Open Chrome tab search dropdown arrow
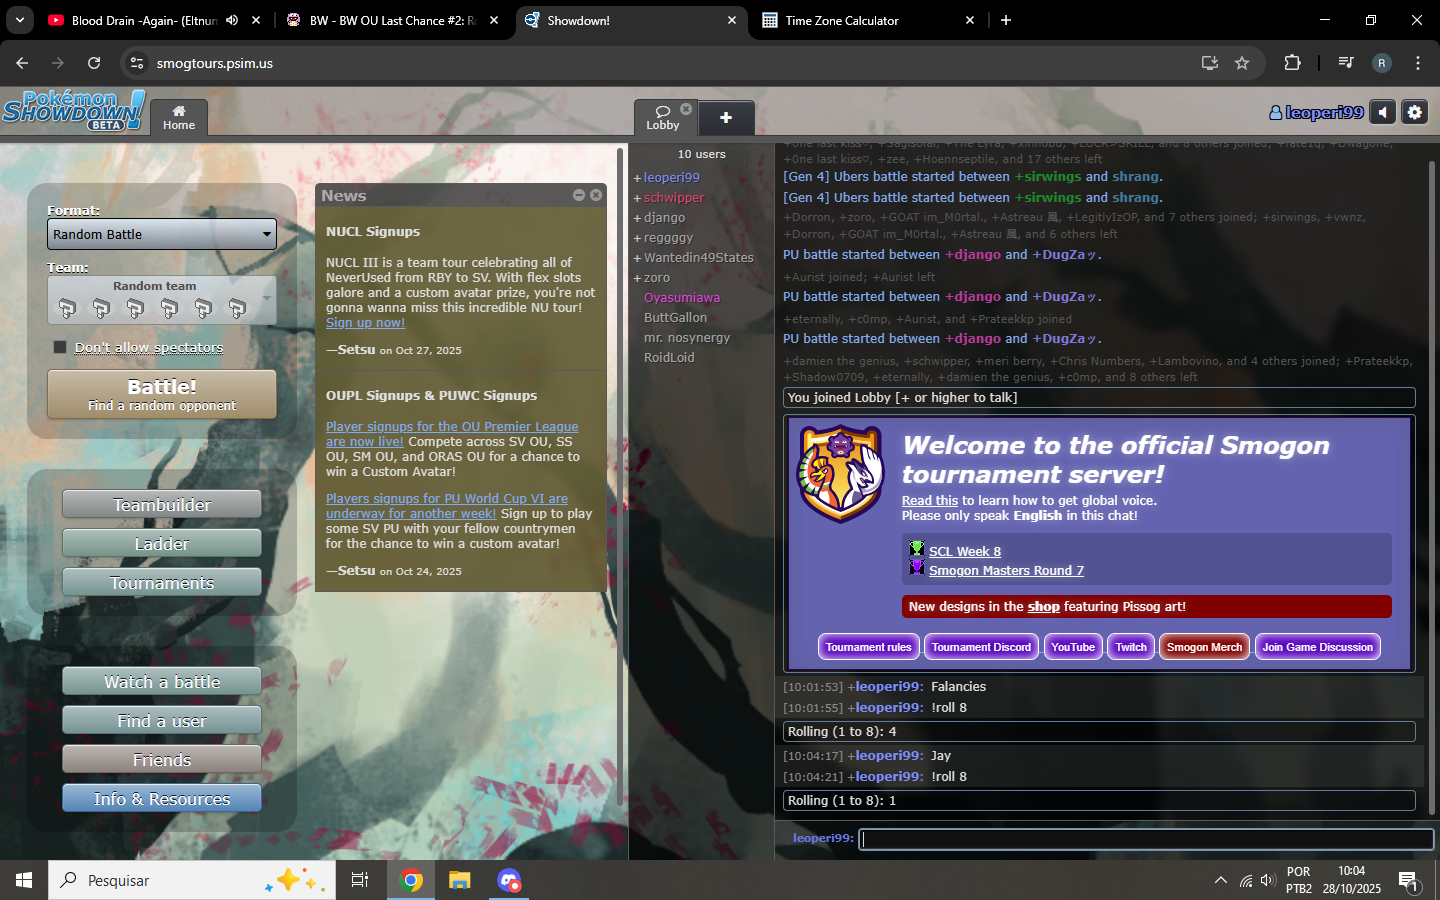Viewport: 1440px width, 900px height. [x=20, y=20]
